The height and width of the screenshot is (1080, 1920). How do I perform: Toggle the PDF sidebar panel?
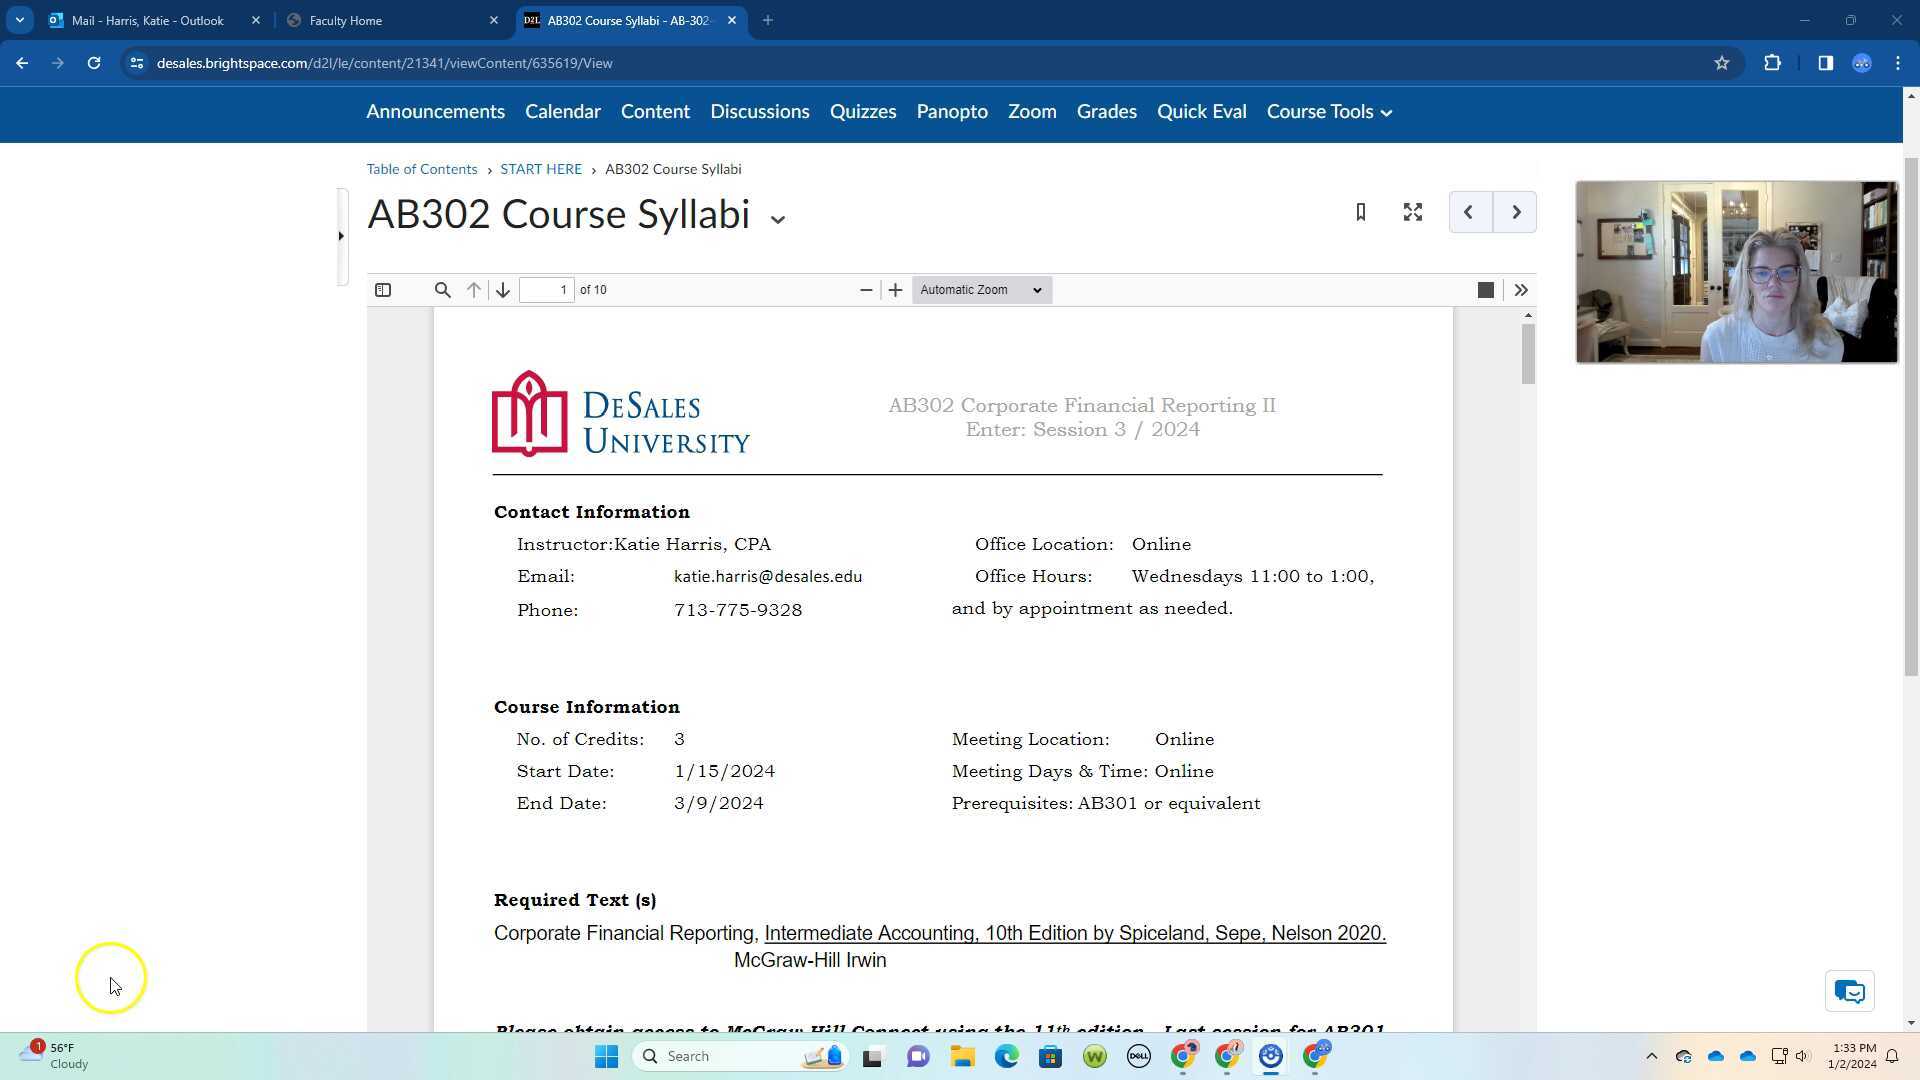coord(382,290)
